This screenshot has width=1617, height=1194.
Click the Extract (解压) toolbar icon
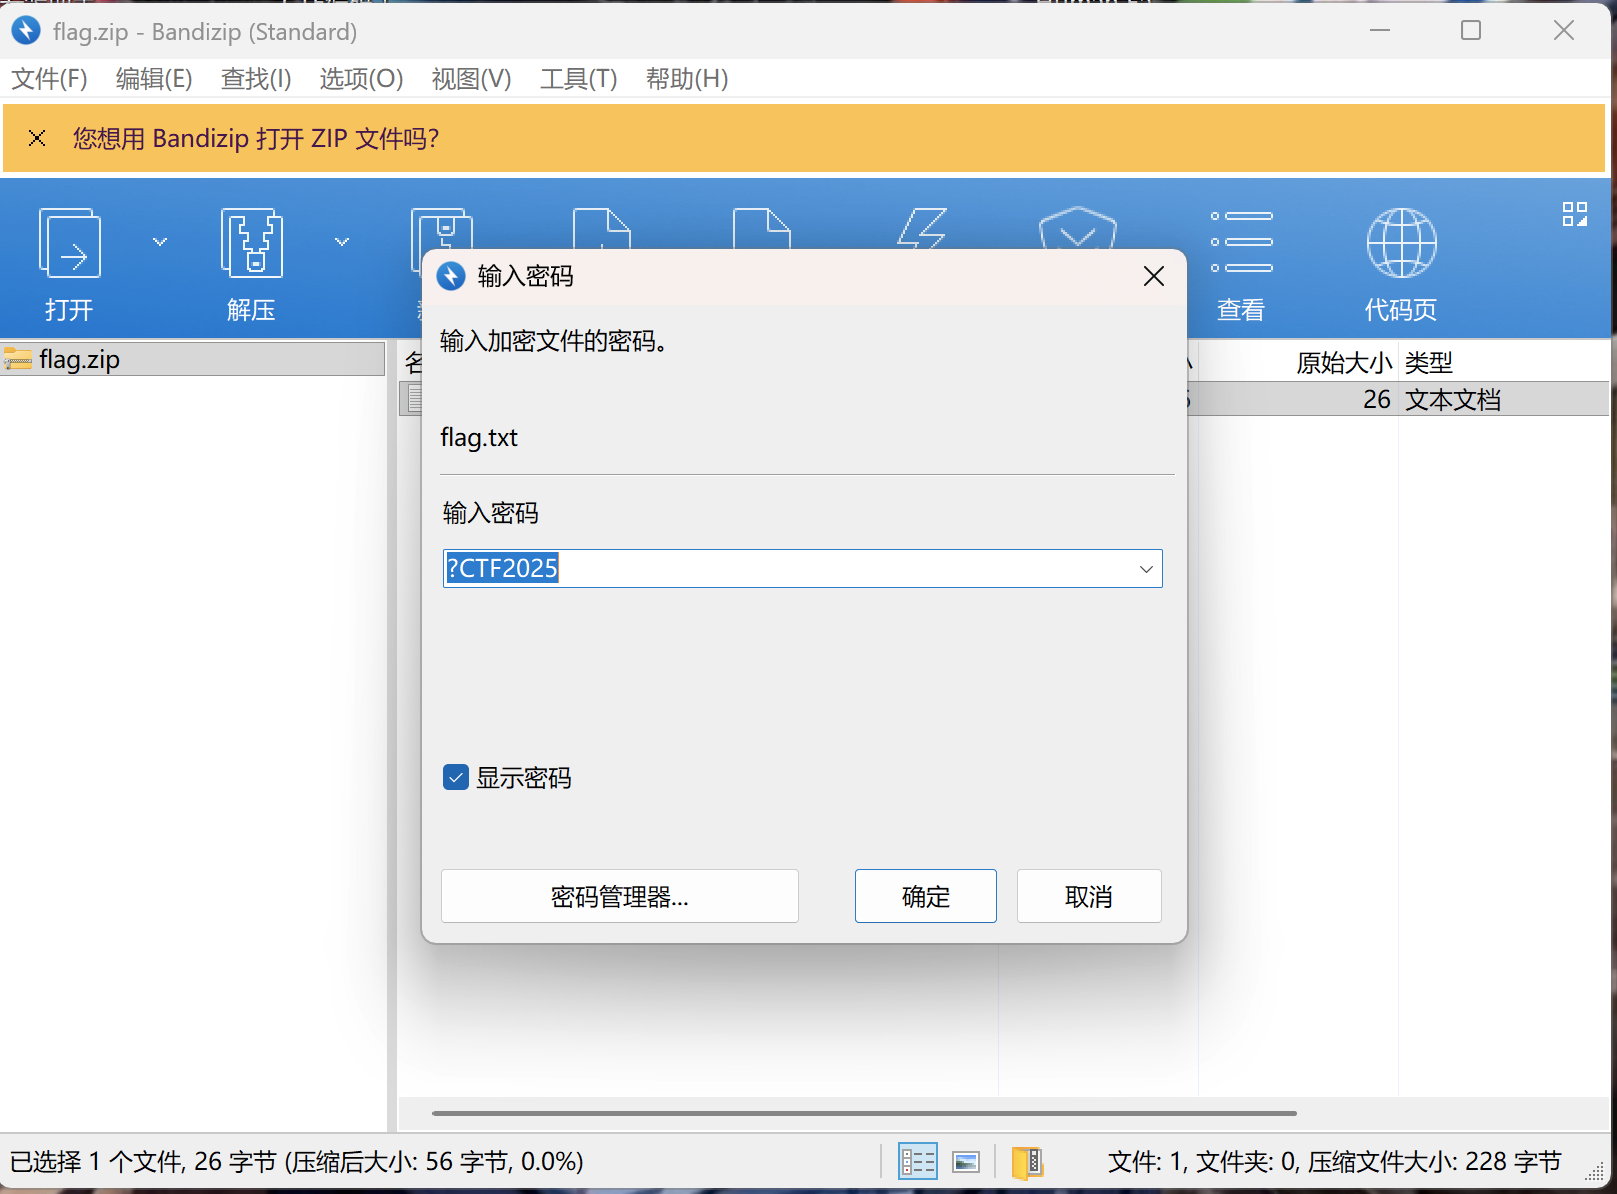tap(251, 243)
